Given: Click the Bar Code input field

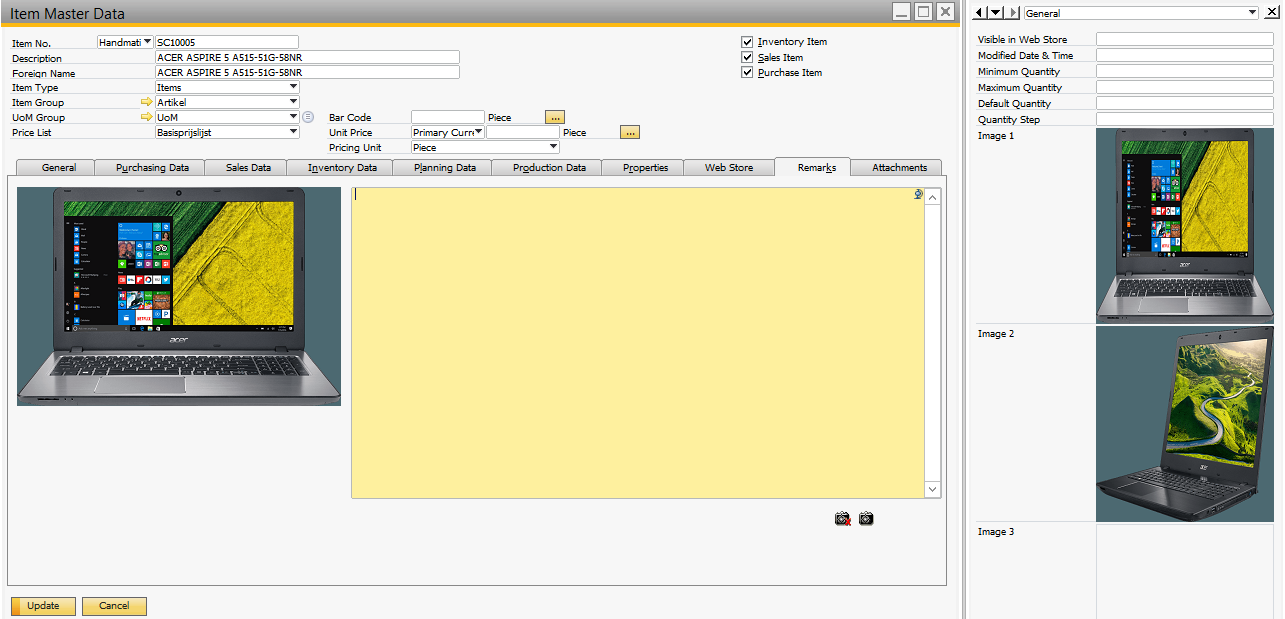Looking at the screenshot, I should 447,117.
